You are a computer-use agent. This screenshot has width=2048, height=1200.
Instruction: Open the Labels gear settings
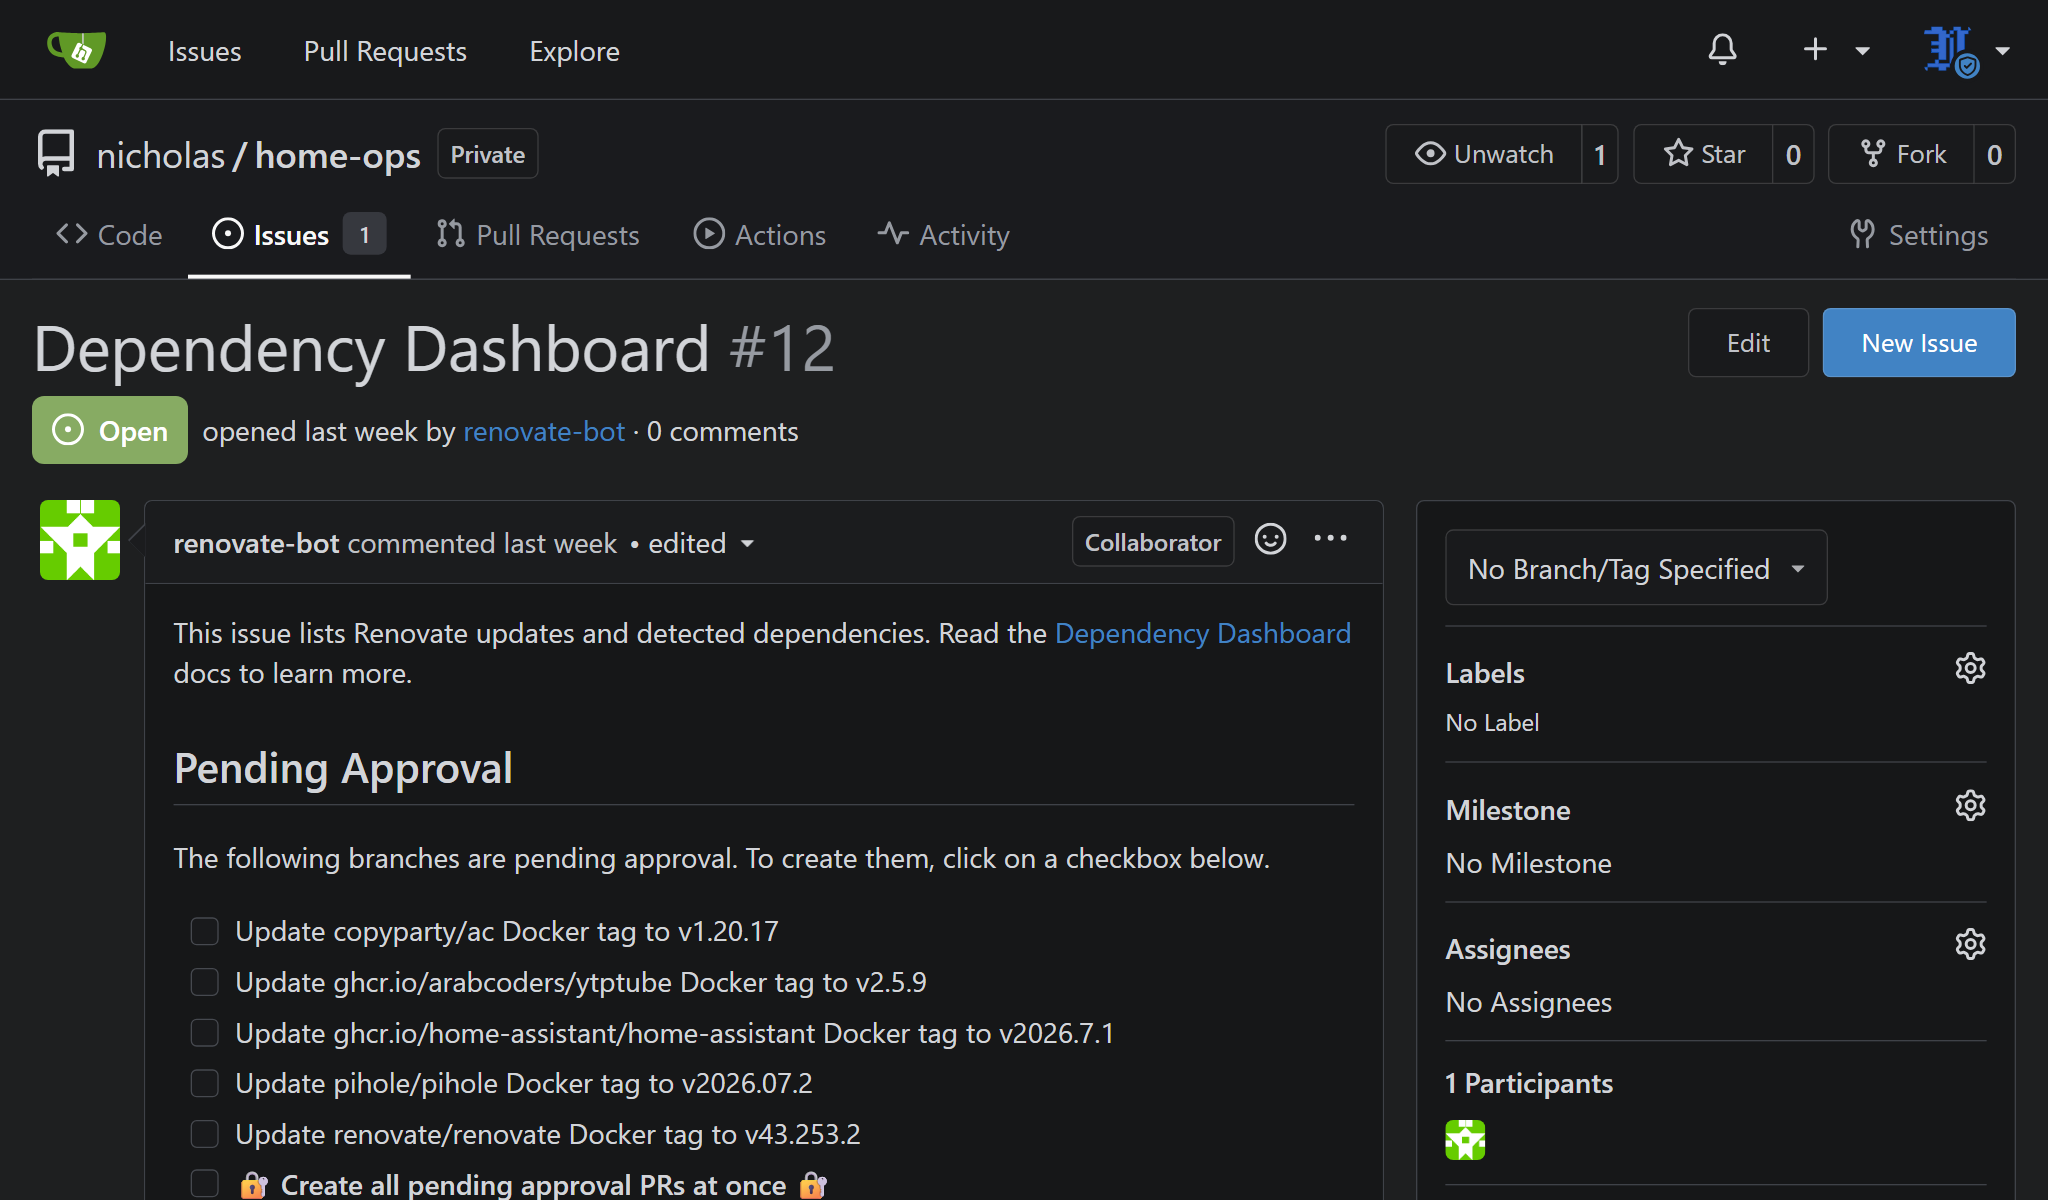pyautogui.click(x=1970, y=668)
